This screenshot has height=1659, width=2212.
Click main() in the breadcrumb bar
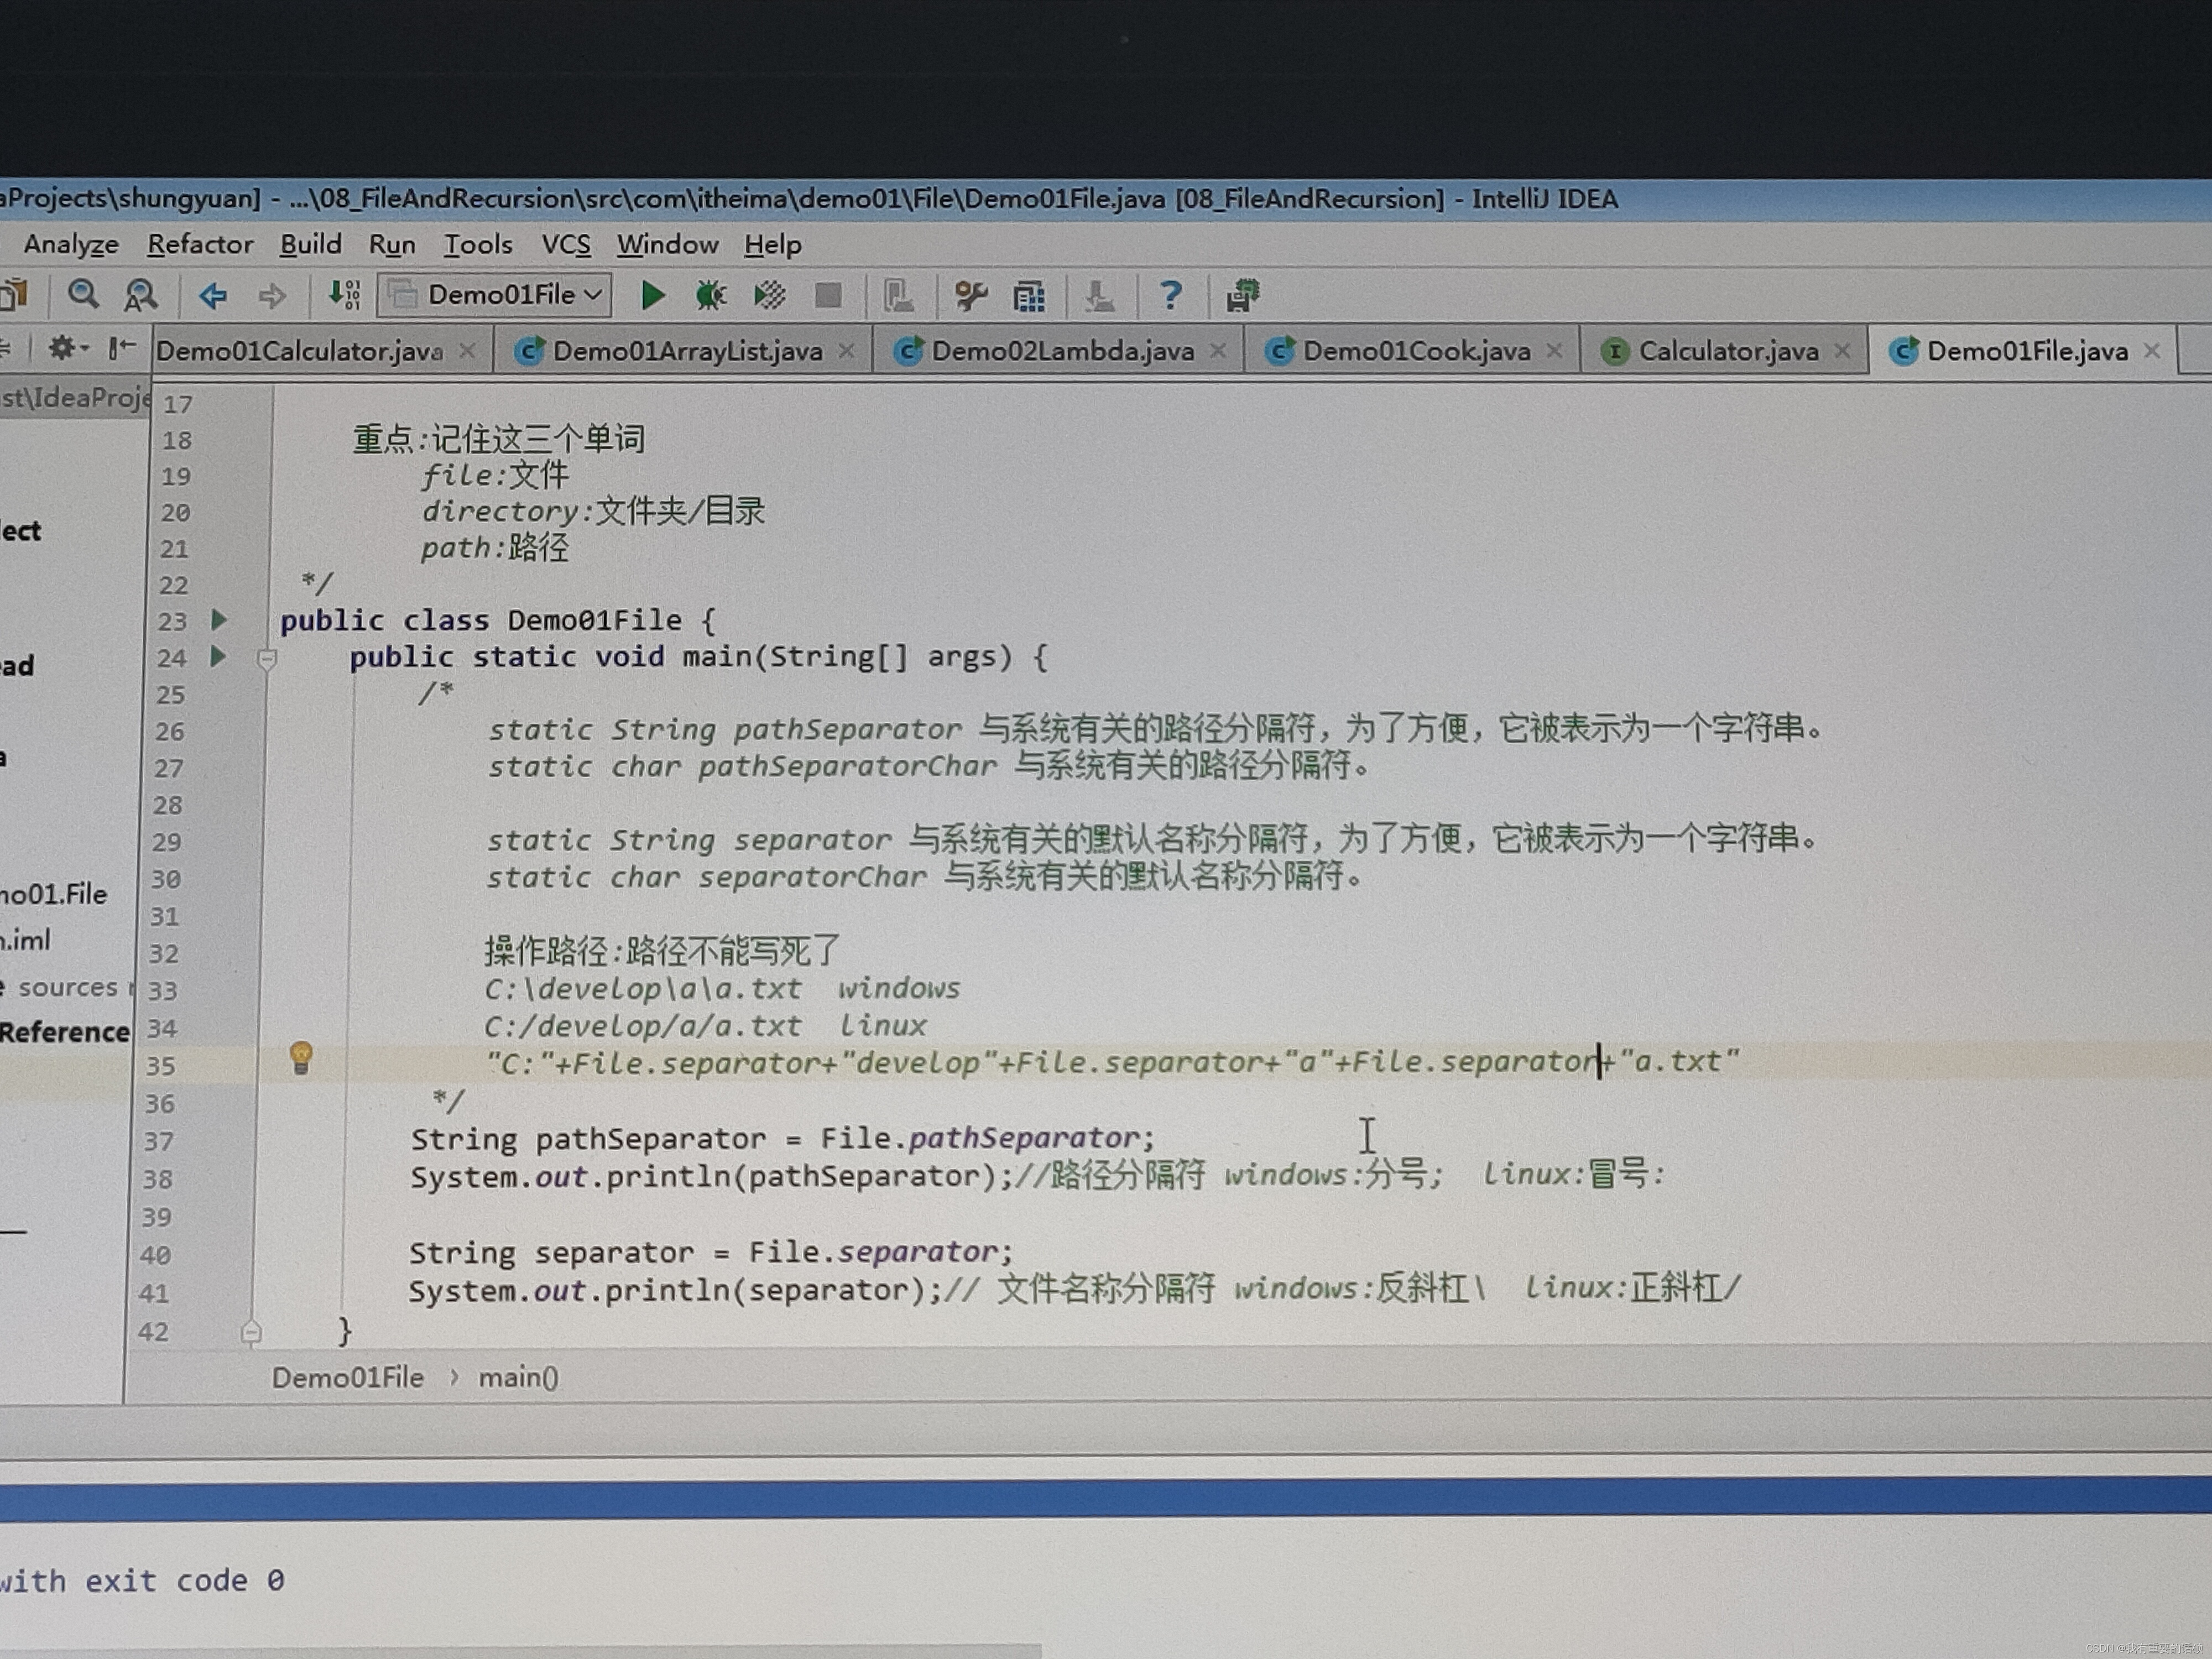coord(518,1378)
